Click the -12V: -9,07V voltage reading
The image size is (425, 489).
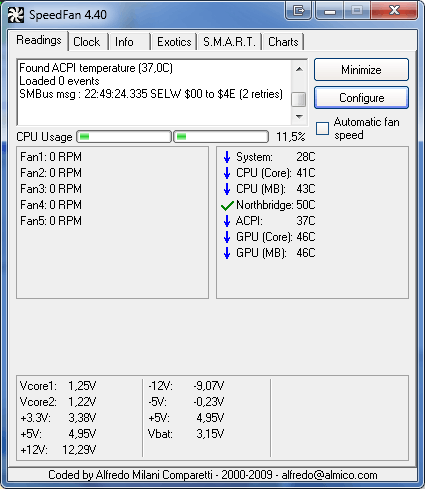[x=186, y=386]
